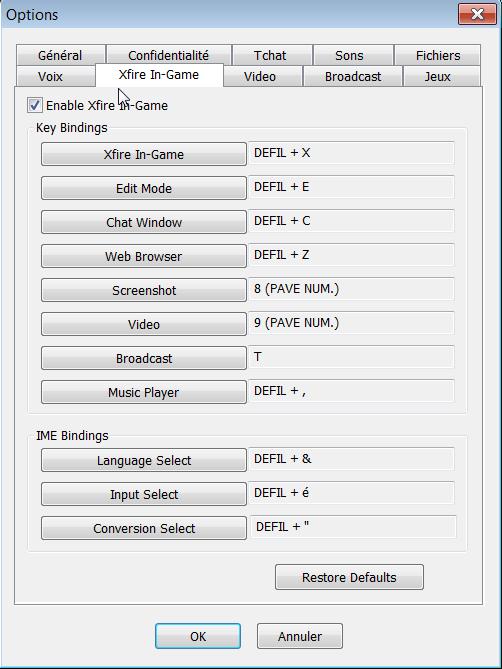Switch to the Confidentialité tab
The image size is (502, 669).
pos(169,55)
